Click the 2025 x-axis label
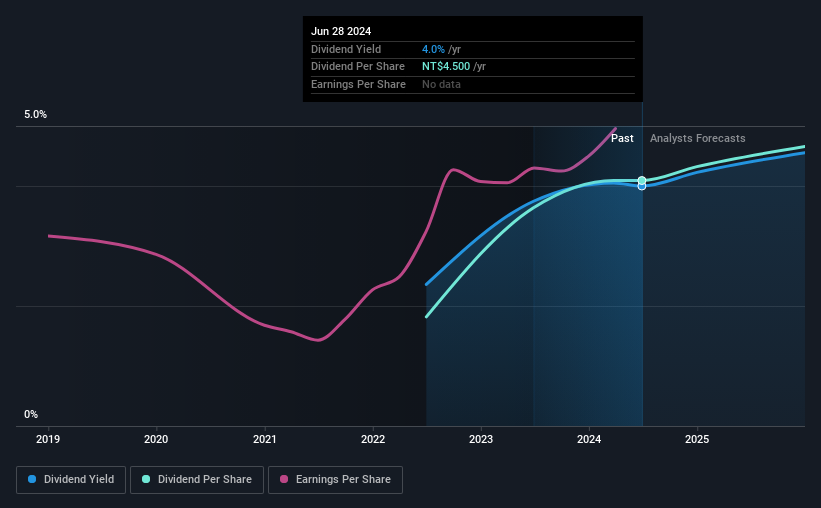 (697, 439)
